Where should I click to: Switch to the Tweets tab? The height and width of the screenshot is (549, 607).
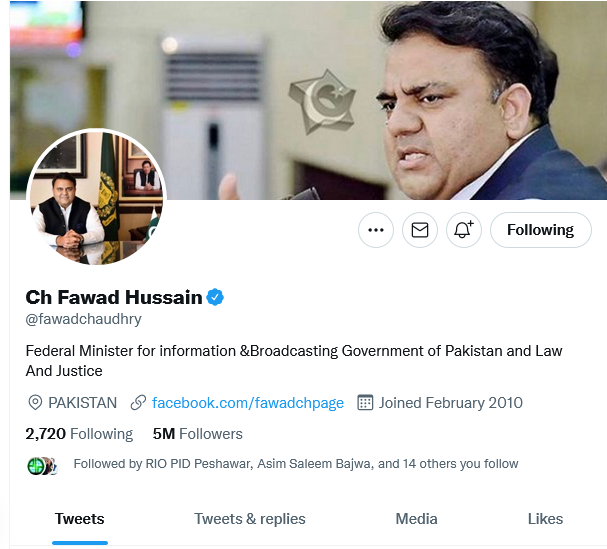(80, 519)
